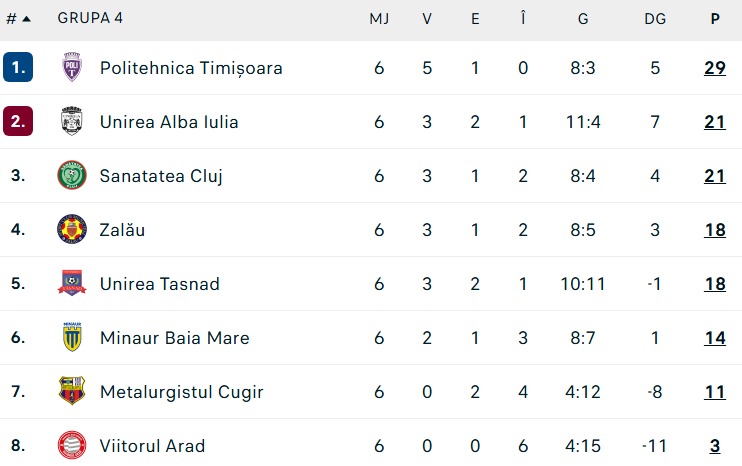Screen dimensions: 742x466
Task: Click the maroon second-place rank badge
Action: pos(18,121)
